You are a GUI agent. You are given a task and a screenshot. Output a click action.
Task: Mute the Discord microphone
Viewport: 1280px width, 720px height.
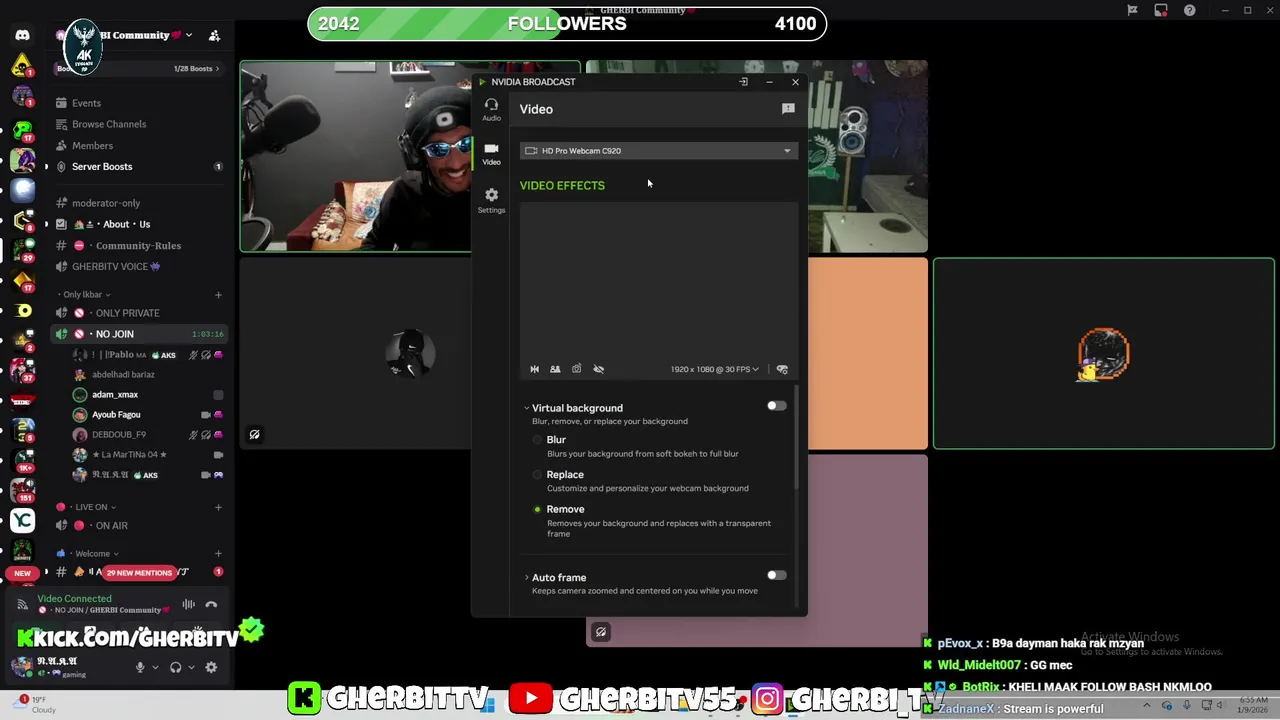tap(140, 667)
